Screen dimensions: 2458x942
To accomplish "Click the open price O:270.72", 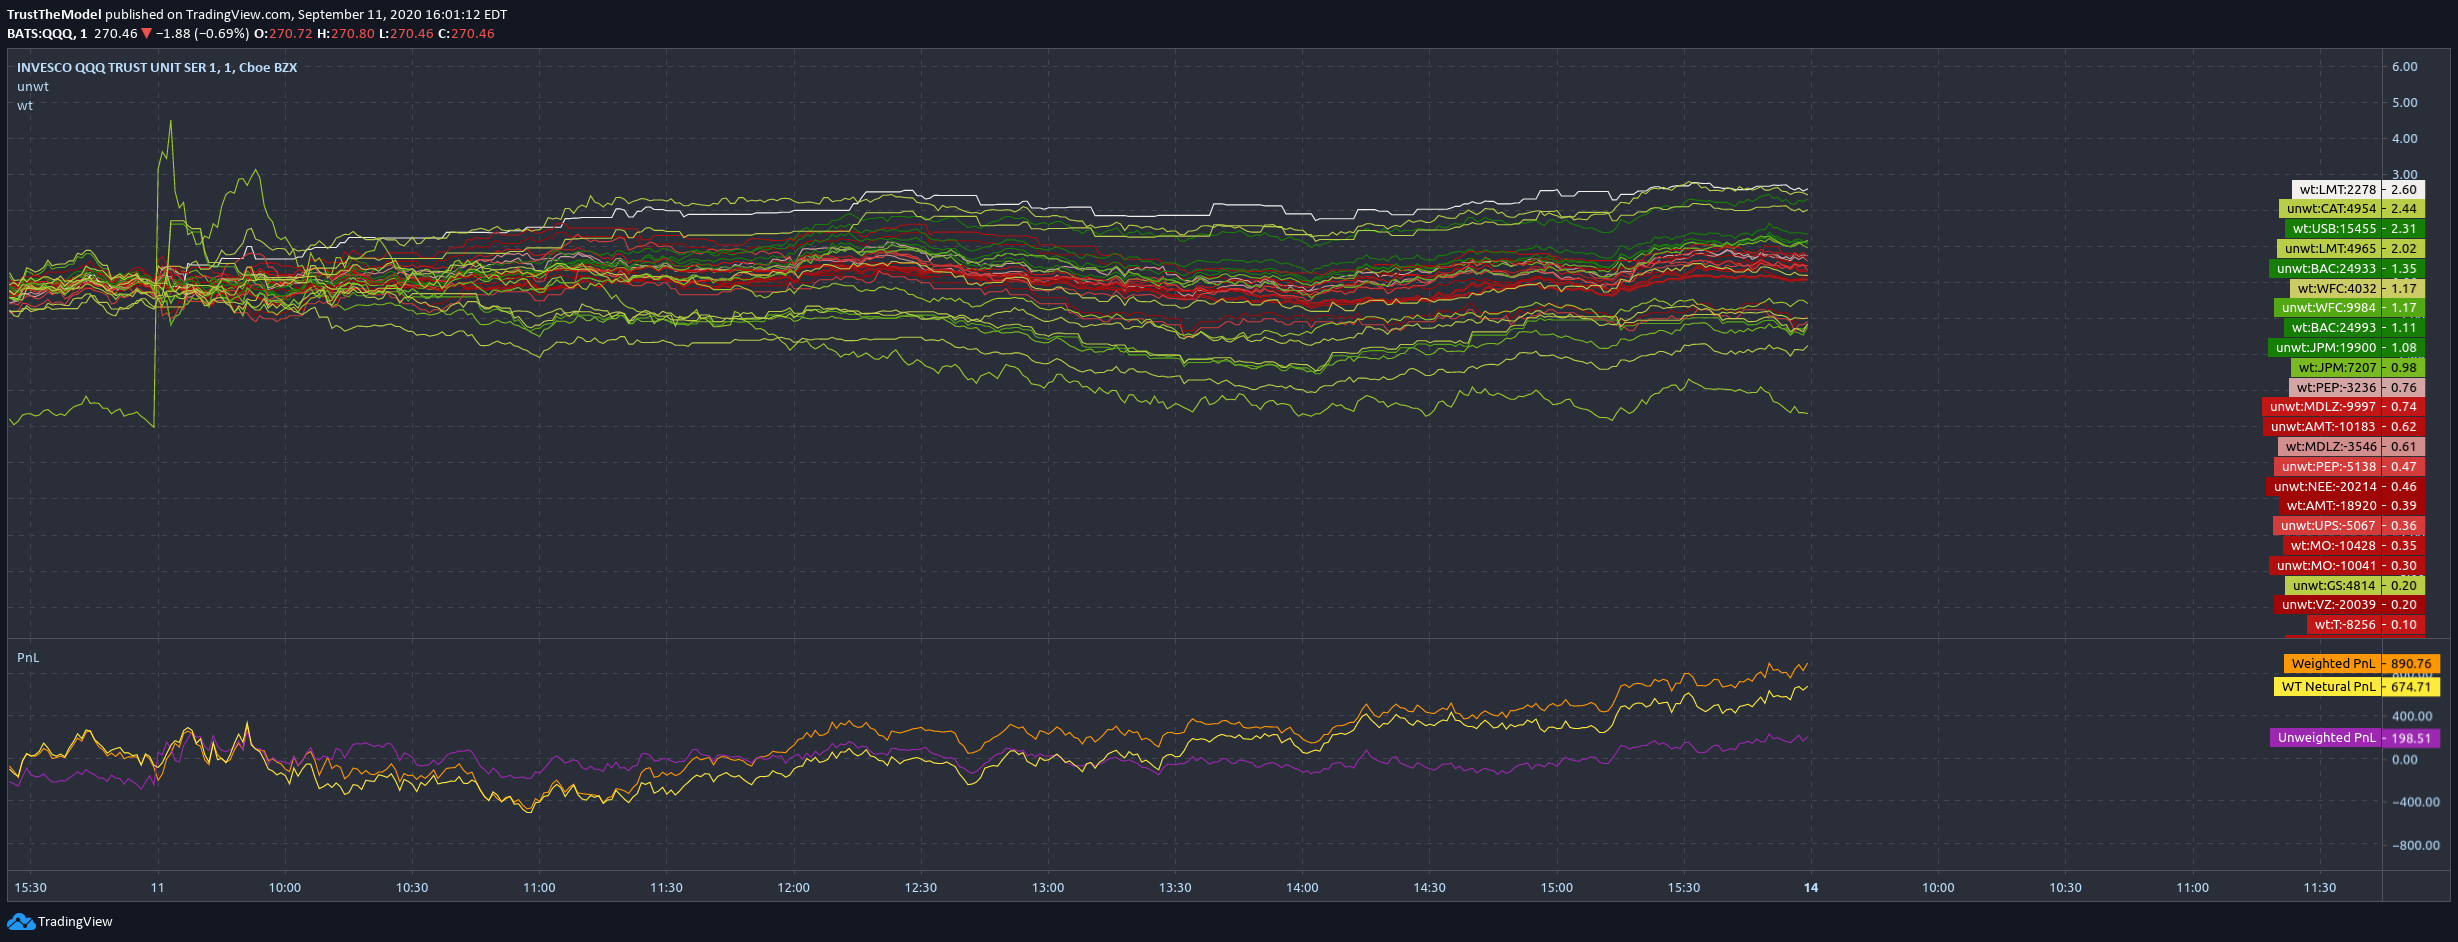I will pos(283,34).
